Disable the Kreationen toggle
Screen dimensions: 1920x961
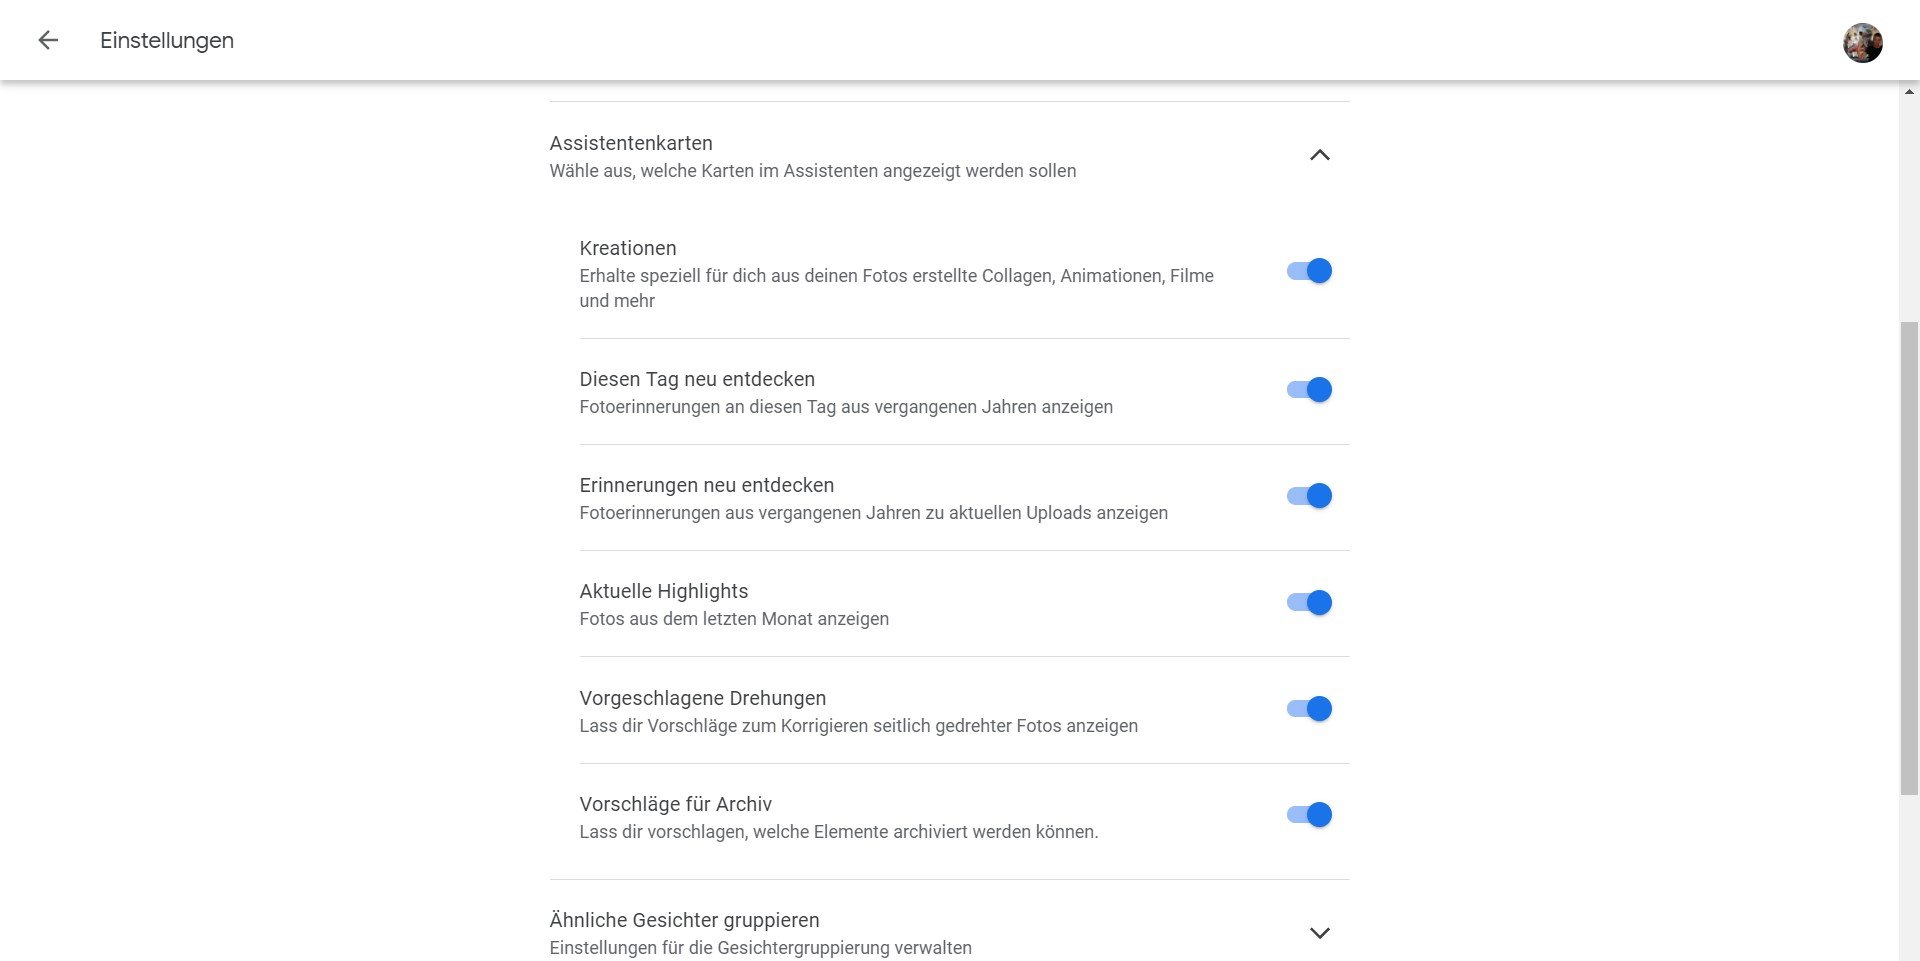click(x=1309, y=271)
